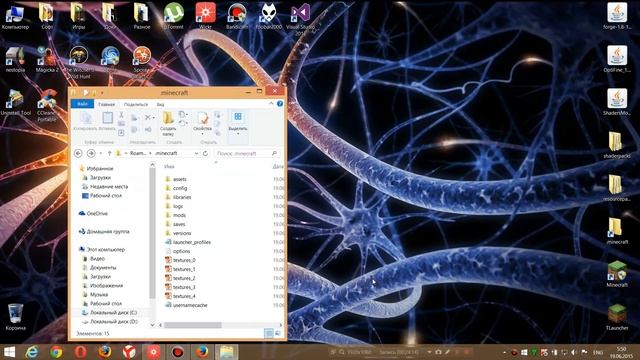
Task: Launch Bandicam from the desktop
Action: (x=237, y=16)
